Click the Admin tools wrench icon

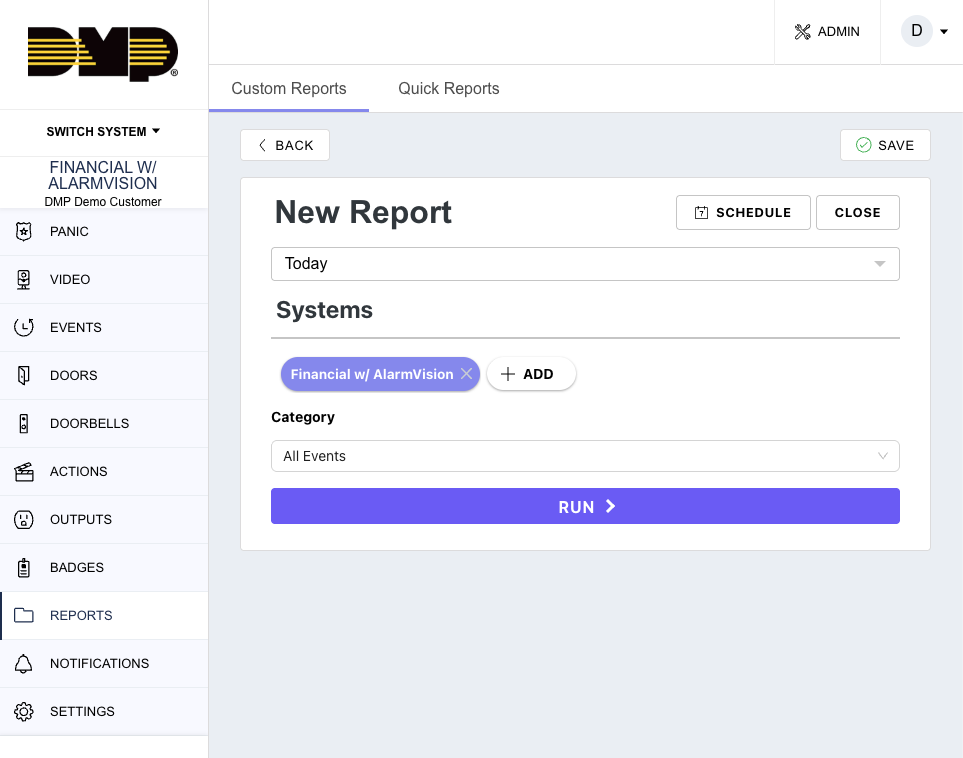pyautogui.click(x=802, y=31)
